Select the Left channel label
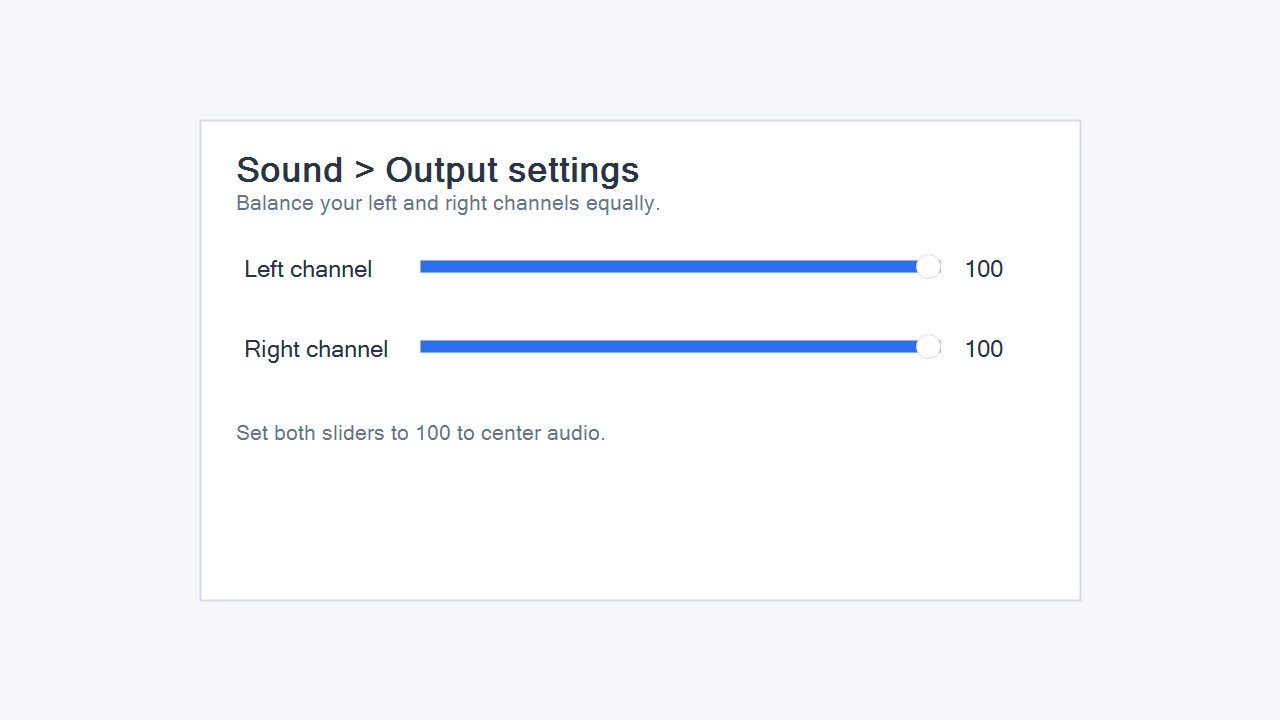The height and width of the screenshot is (720, 1280). [x=308, y=269]
